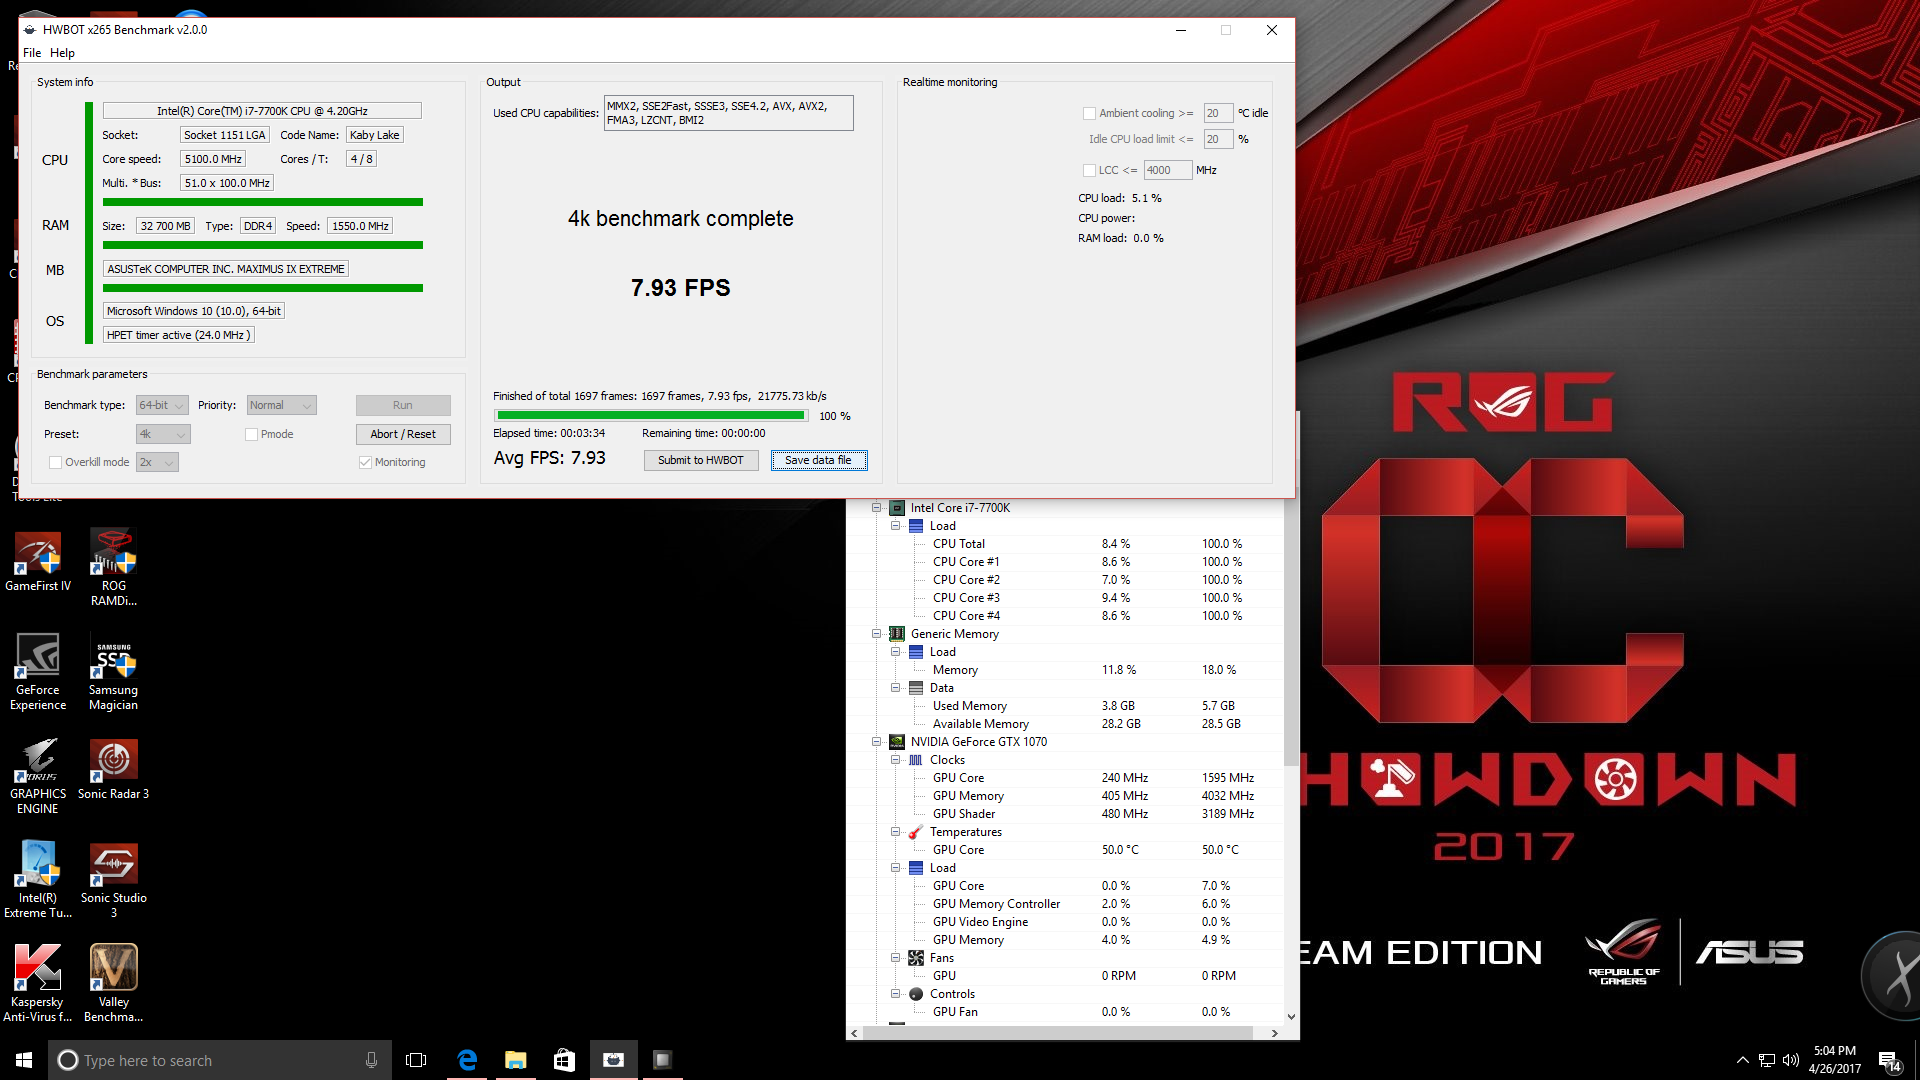Click the Generic Memory RAM icon
Image resolution: width=1920 pixels, height=1080 pixels.
click(x=897, y=634)
